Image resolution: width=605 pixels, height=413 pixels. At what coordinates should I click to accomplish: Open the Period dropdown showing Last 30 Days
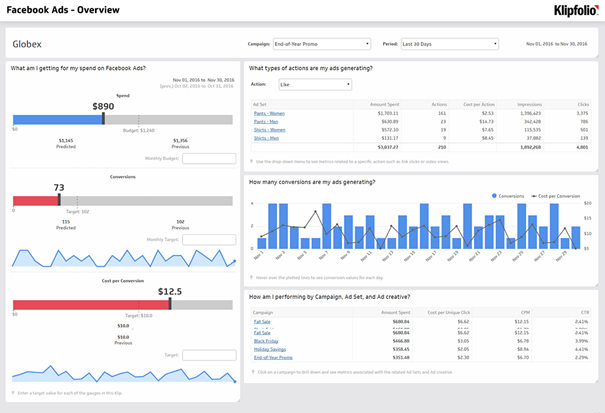click(x=450, y=44)
